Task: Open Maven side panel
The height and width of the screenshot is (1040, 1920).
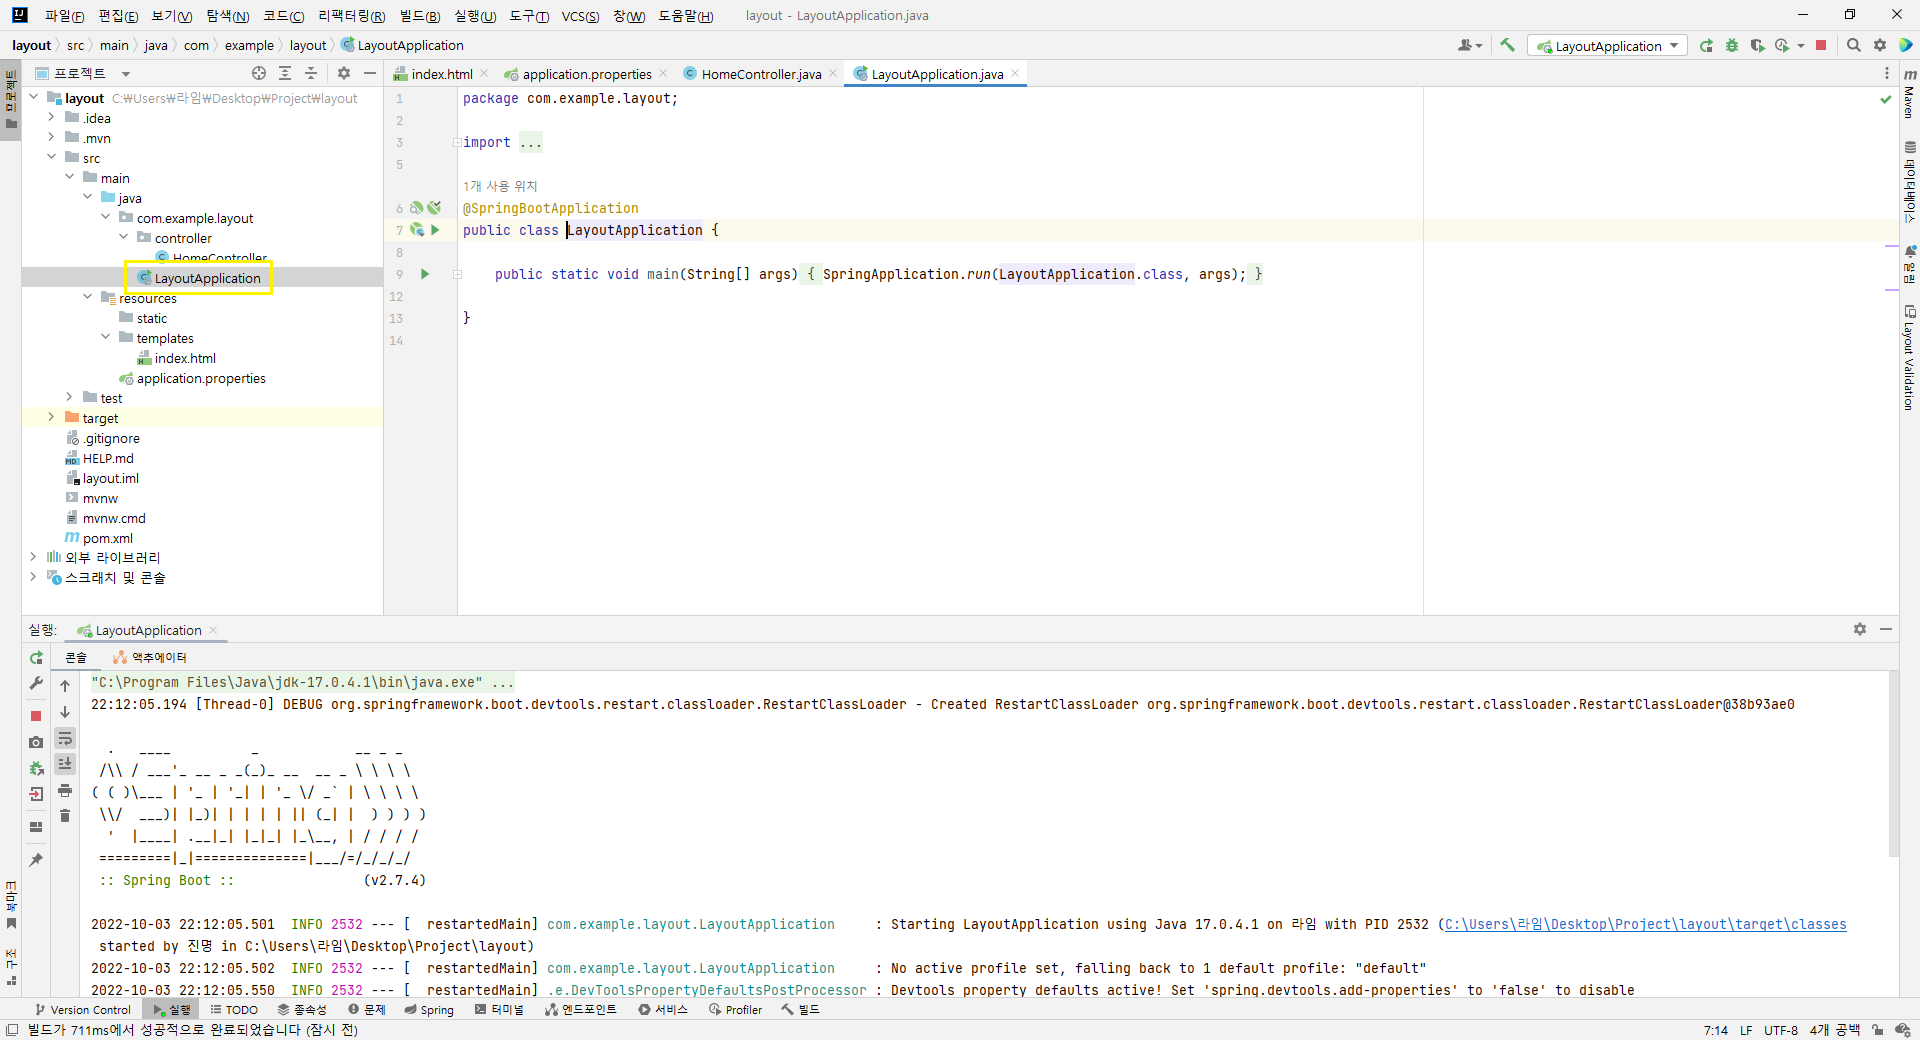Action: (1909, 93)
